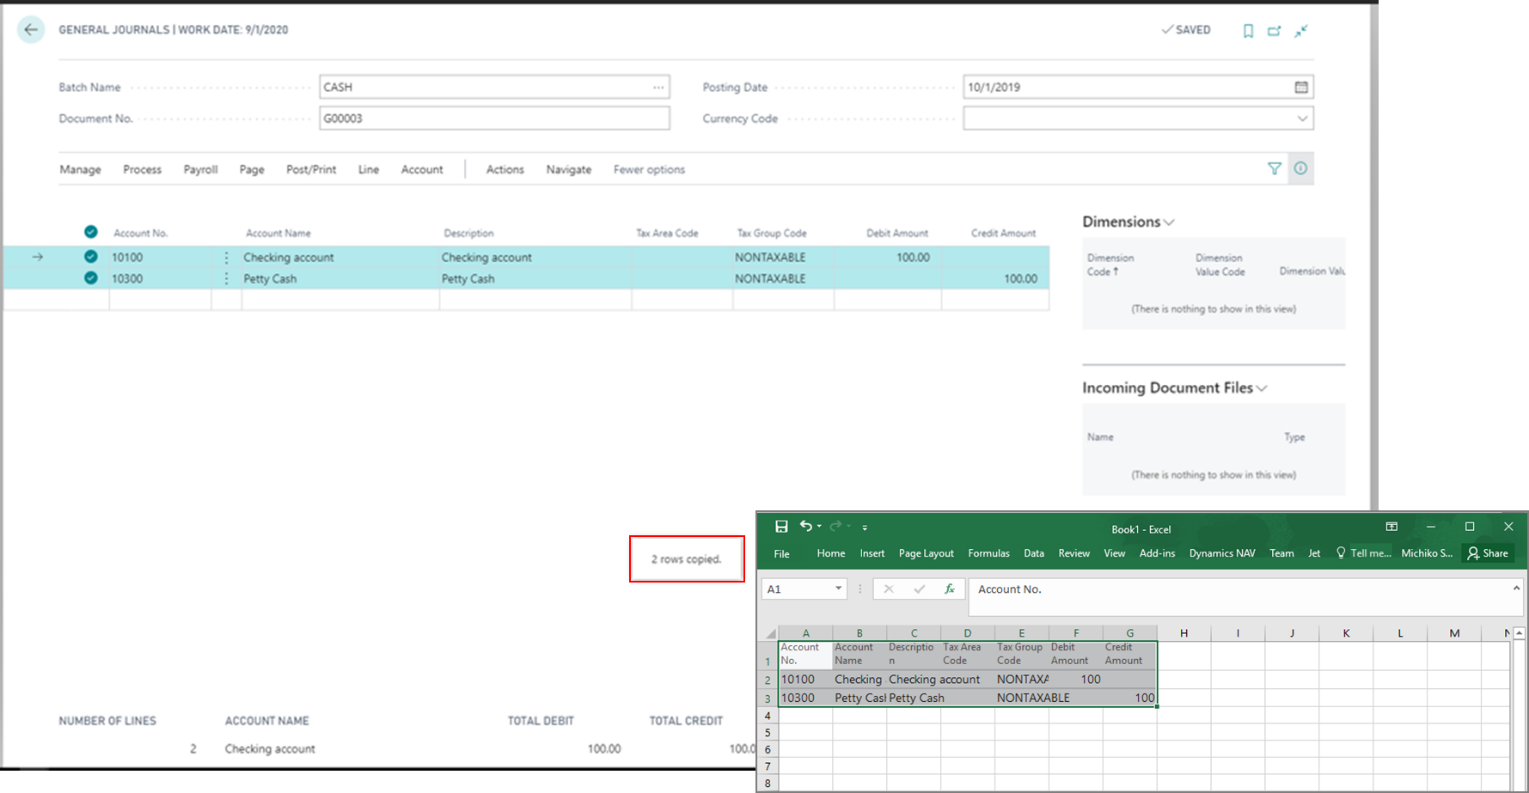Open the Currency Code dropdown

click(1301, 119)
